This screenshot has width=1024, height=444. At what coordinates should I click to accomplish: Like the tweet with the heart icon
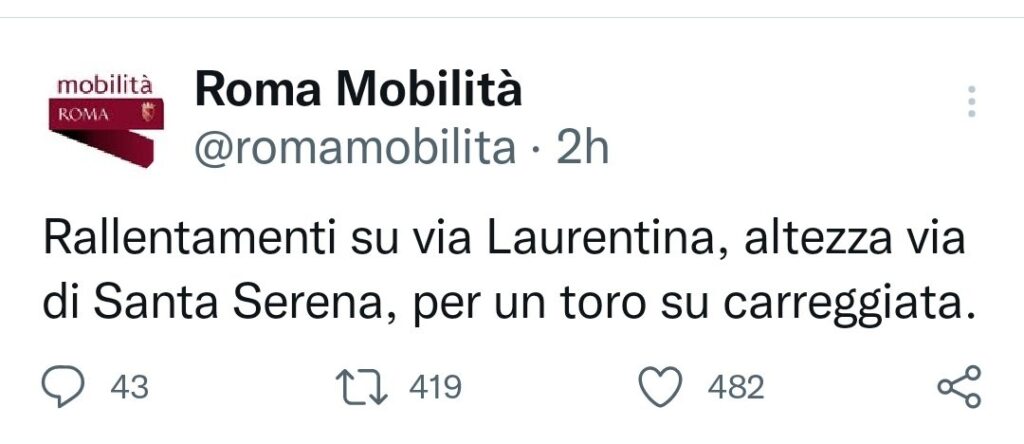(x=661, y=386)
